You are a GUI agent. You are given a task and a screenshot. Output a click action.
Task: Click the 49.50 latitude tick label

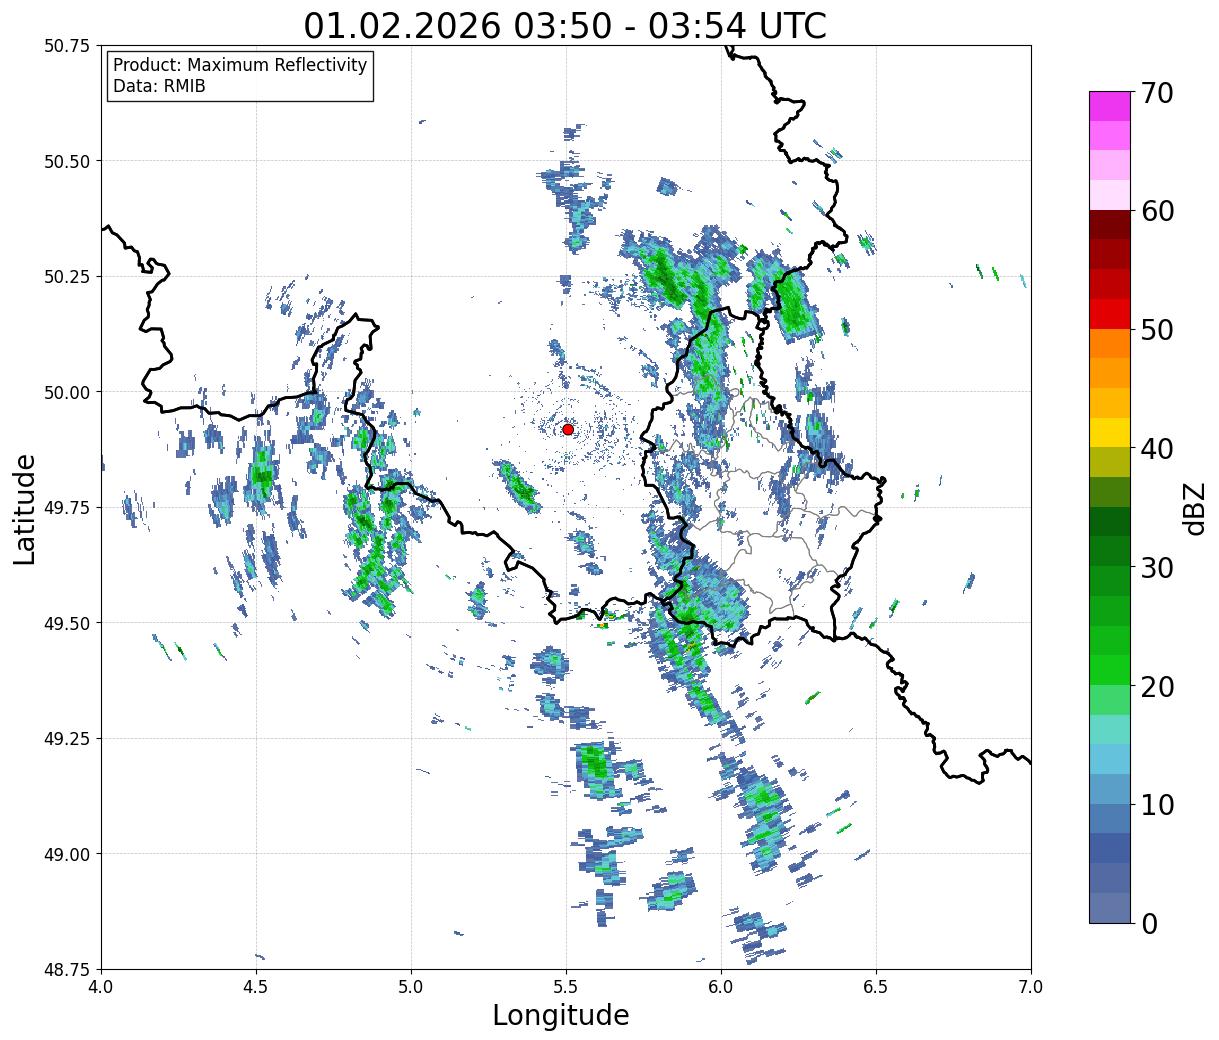tap(68, 623)
